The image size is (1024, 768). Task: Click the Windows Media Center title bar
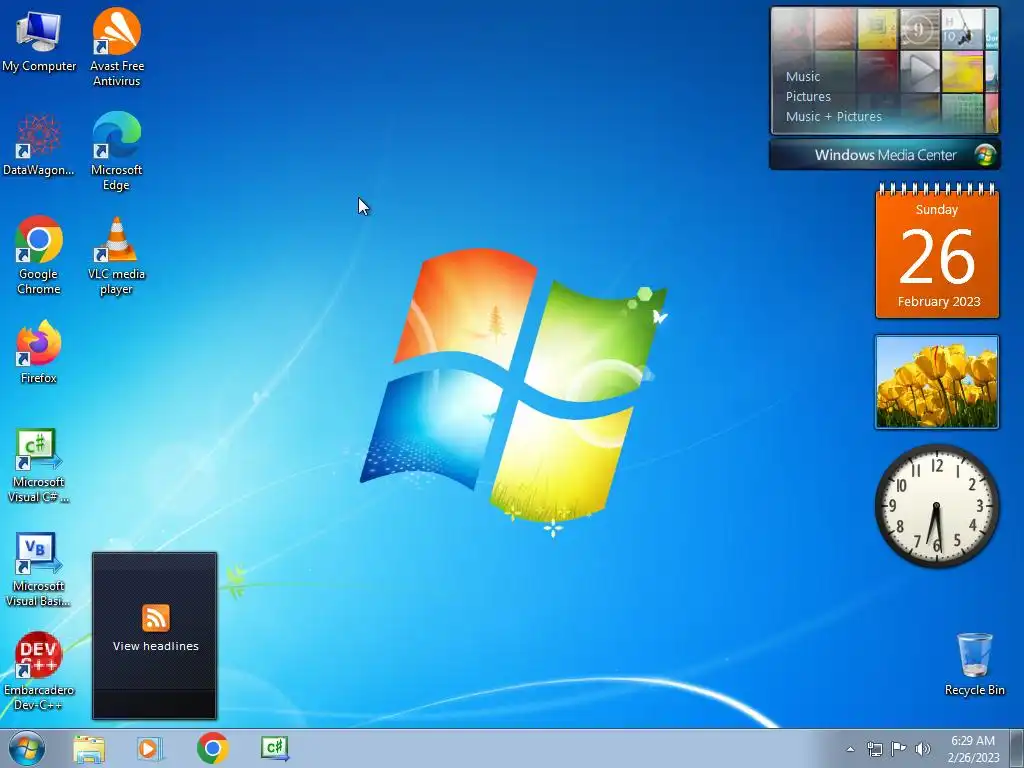pyautogui.click(x=885, y=155)
